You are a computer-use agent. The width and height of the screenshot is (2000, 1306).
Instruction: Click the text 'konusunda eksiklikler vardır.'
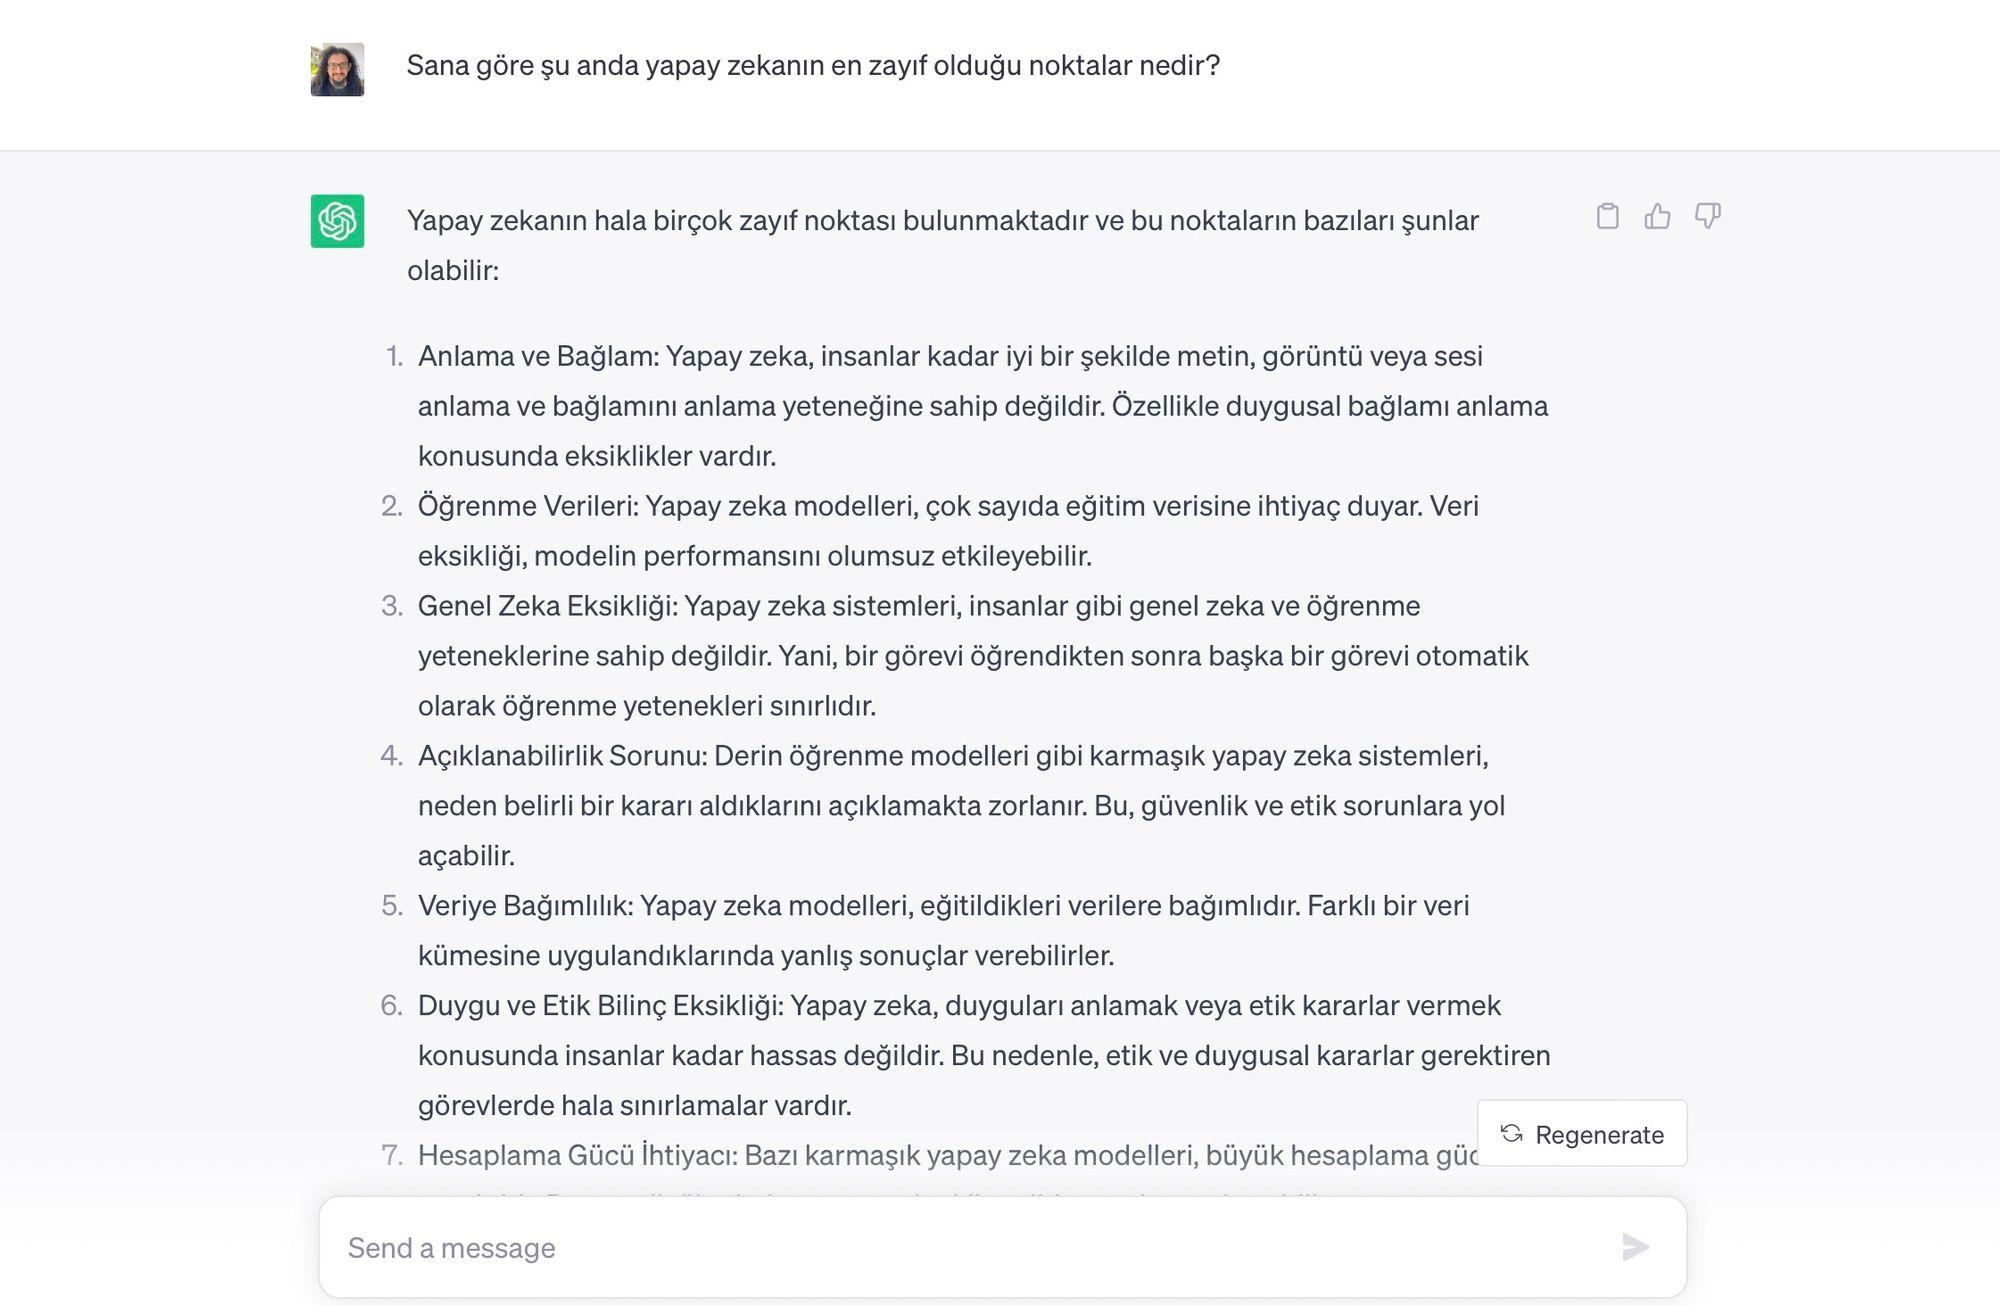597,456
